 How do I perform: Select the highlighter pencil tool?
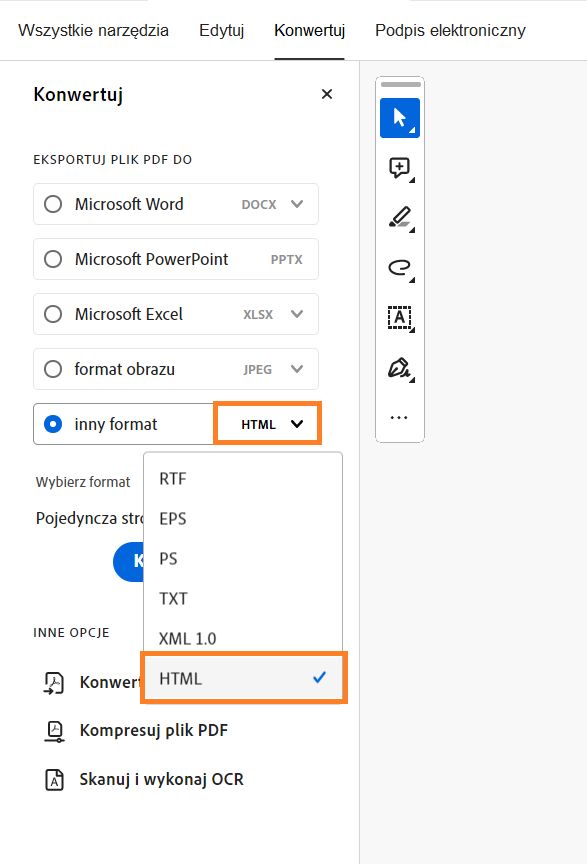[x=398, y=218]
